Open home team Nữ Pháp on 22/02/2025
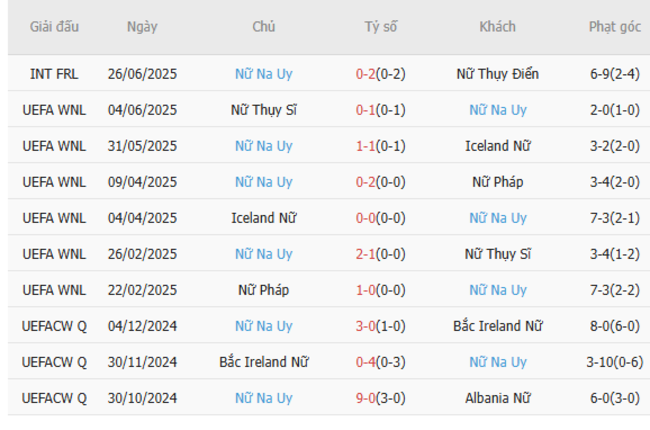The width and height of the screenshot is (650, 430). pos(263,290)
